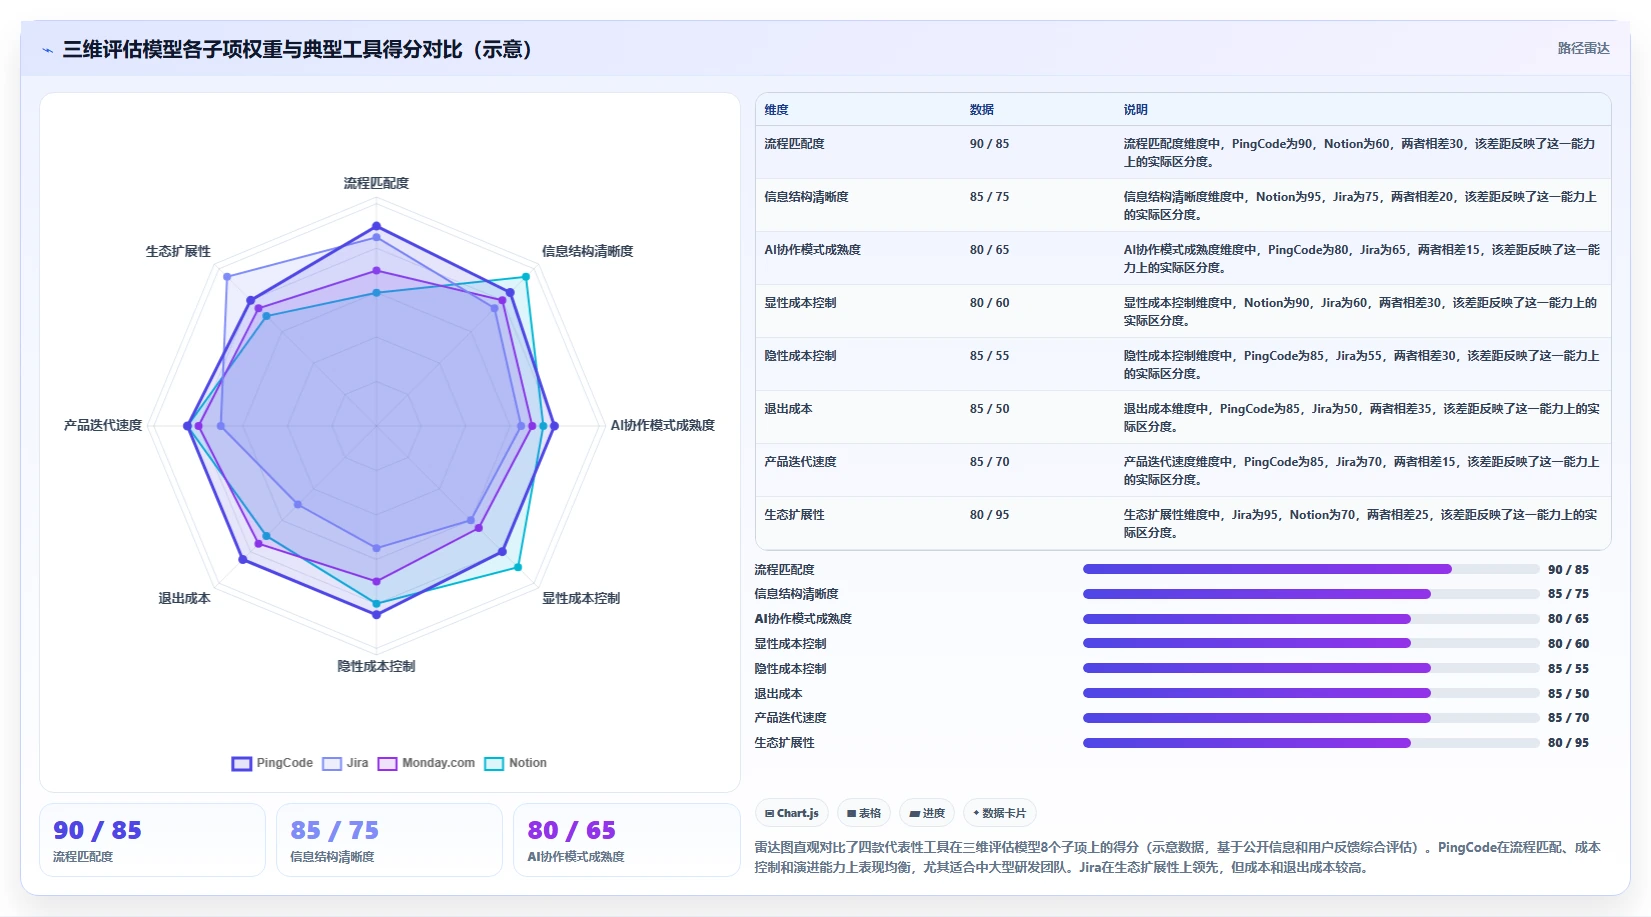Click the 85 / 70 value in the table
The width and height of the screenshot is (1651, 917).
pyautogui.click(x=990, y=462)
